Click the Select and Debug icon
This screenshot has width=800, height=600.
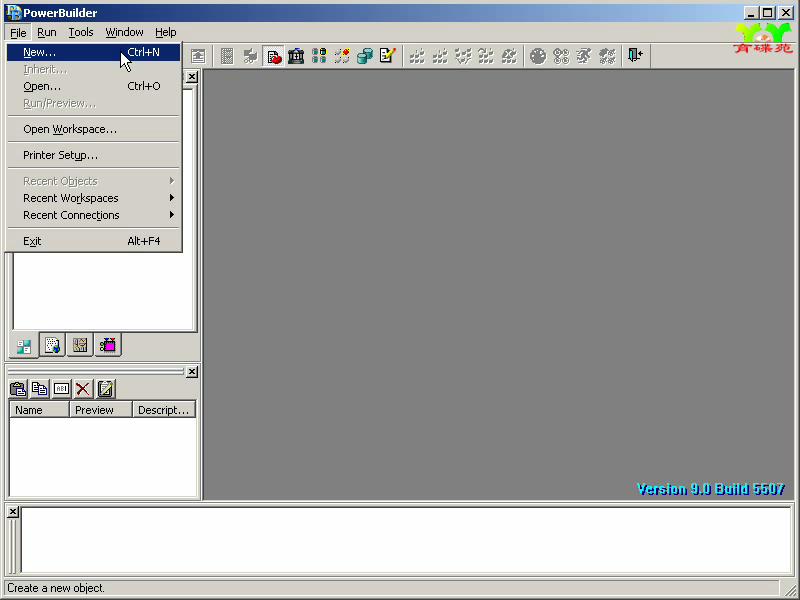coord(561,56)
